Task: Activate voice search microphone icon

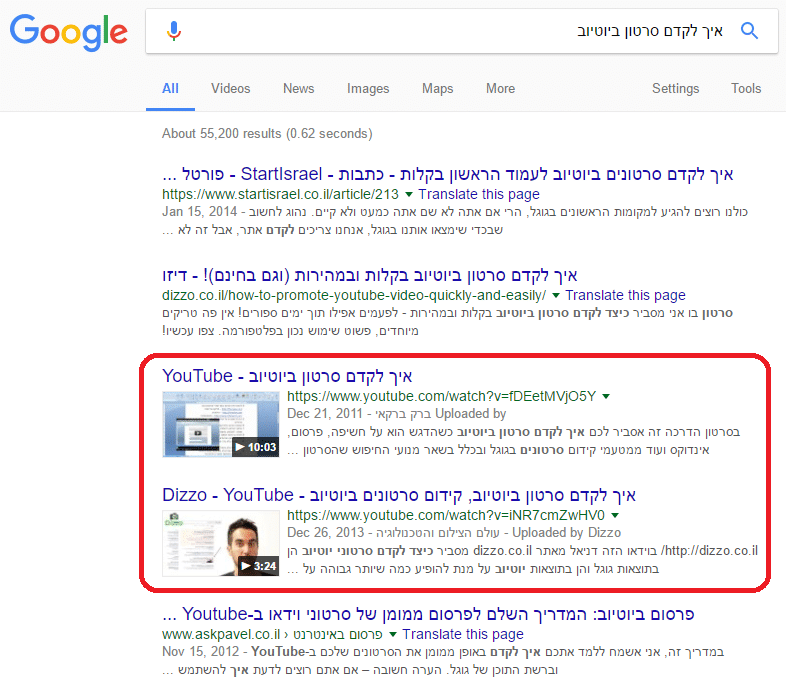Action: pos(174,31)
